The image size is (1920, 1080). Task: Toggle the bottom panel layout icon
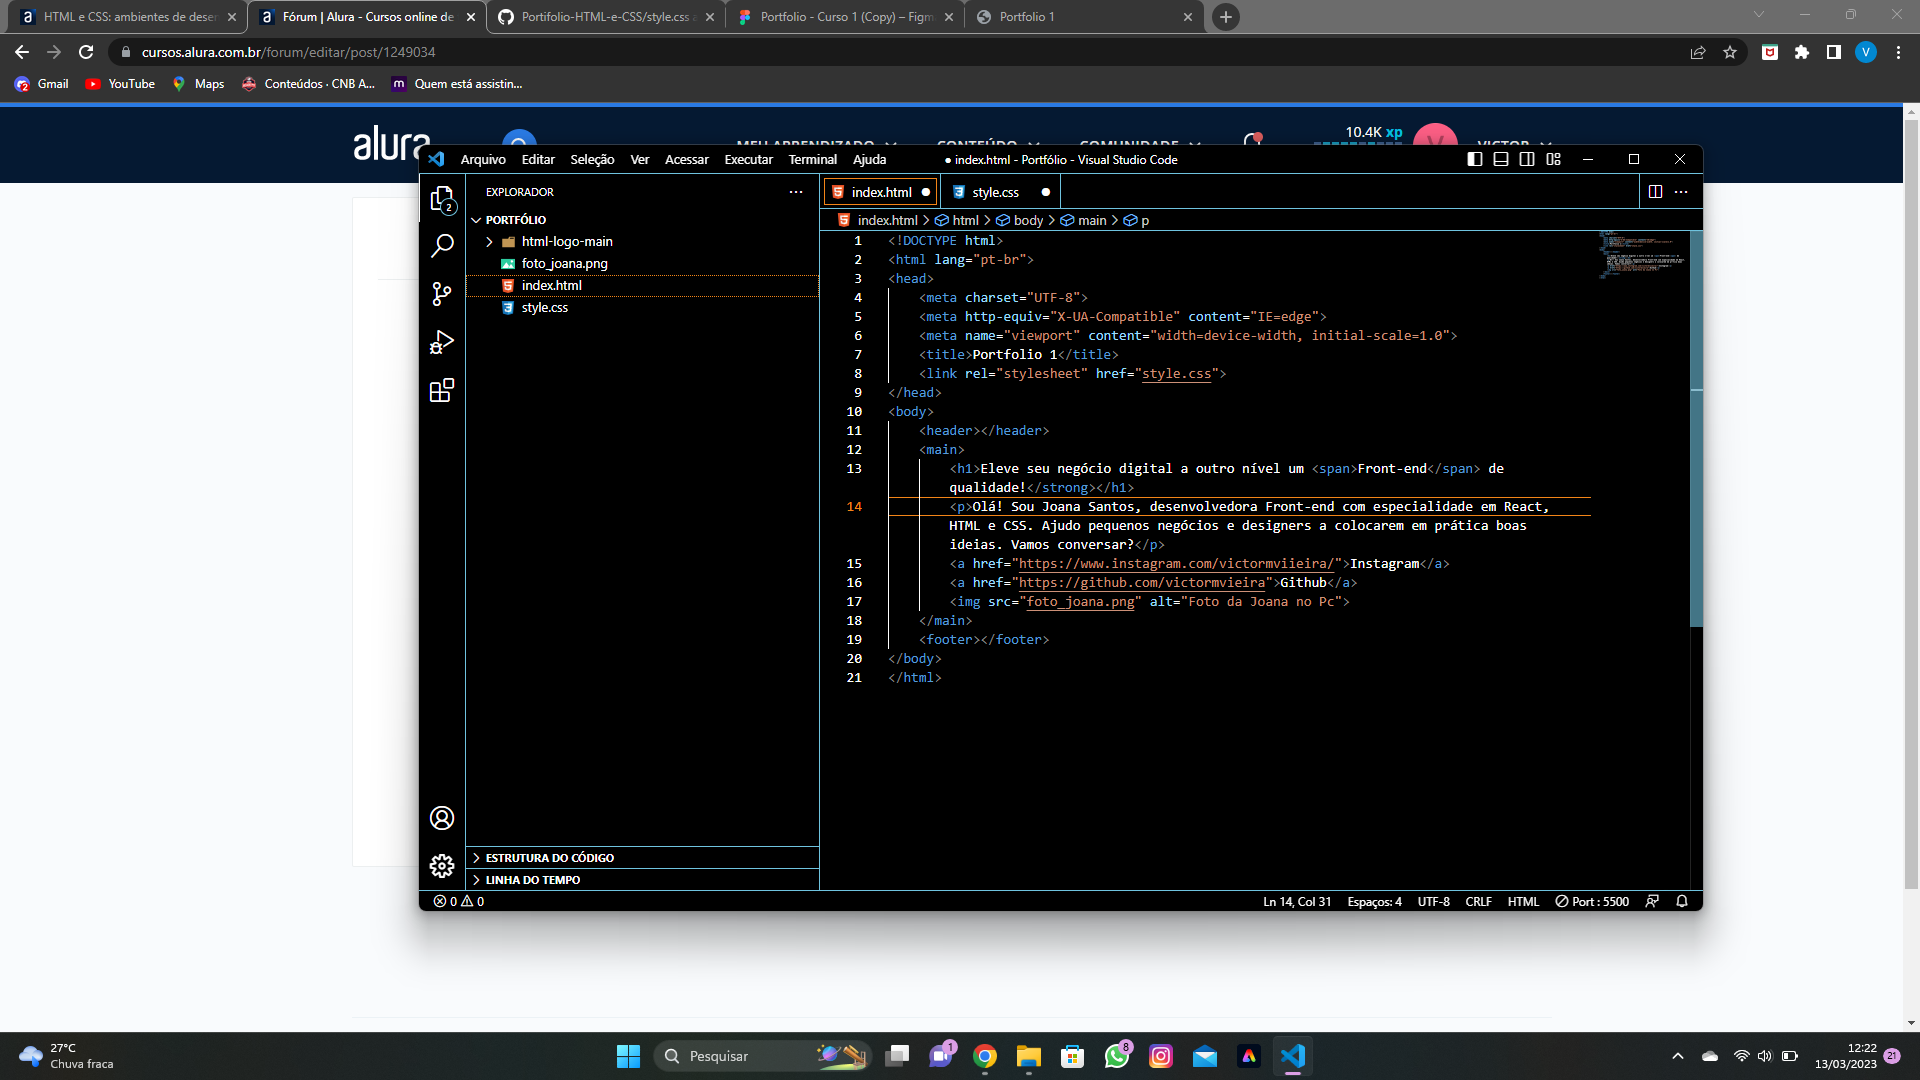coord(1501,159)
